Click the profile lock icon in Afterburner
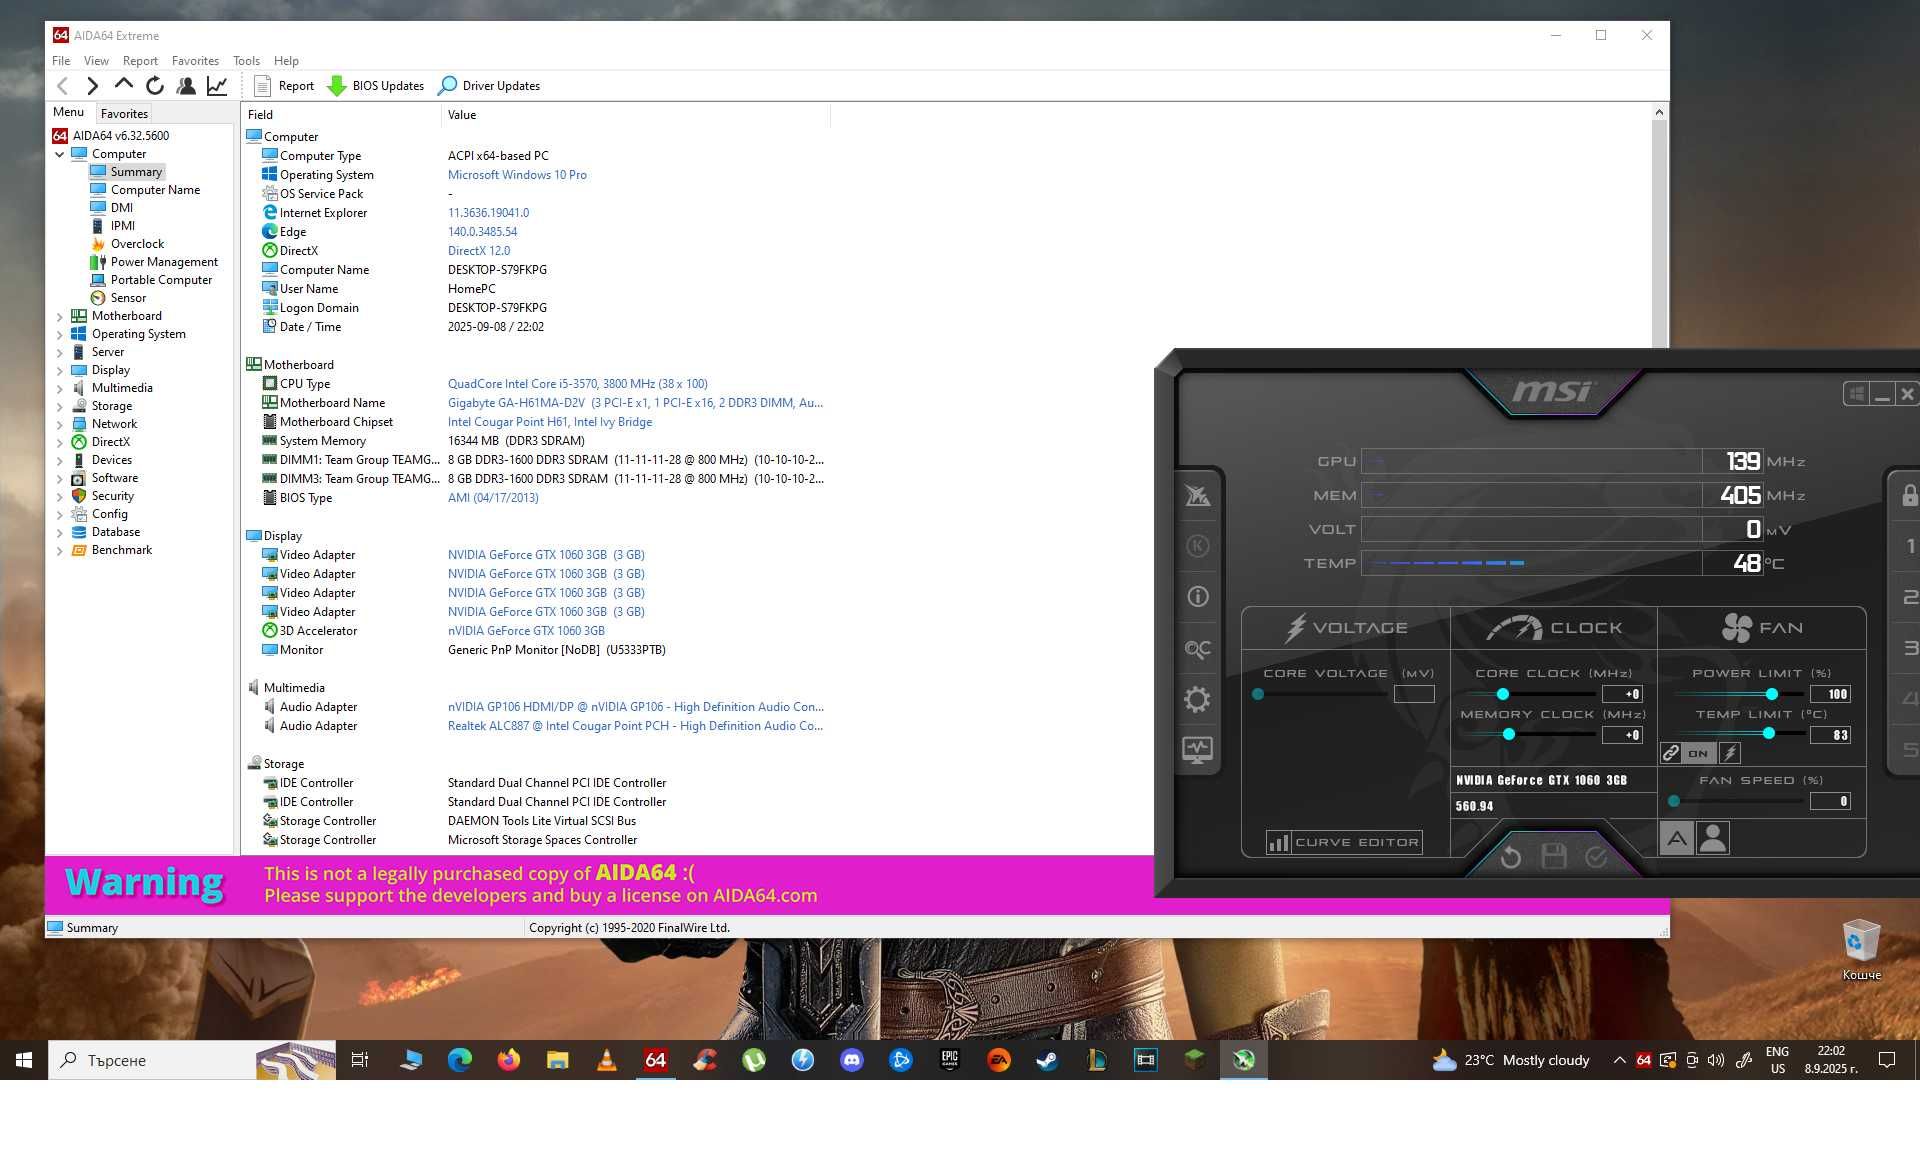This screenshot has height=1163, width=1920. (1908, 494)
